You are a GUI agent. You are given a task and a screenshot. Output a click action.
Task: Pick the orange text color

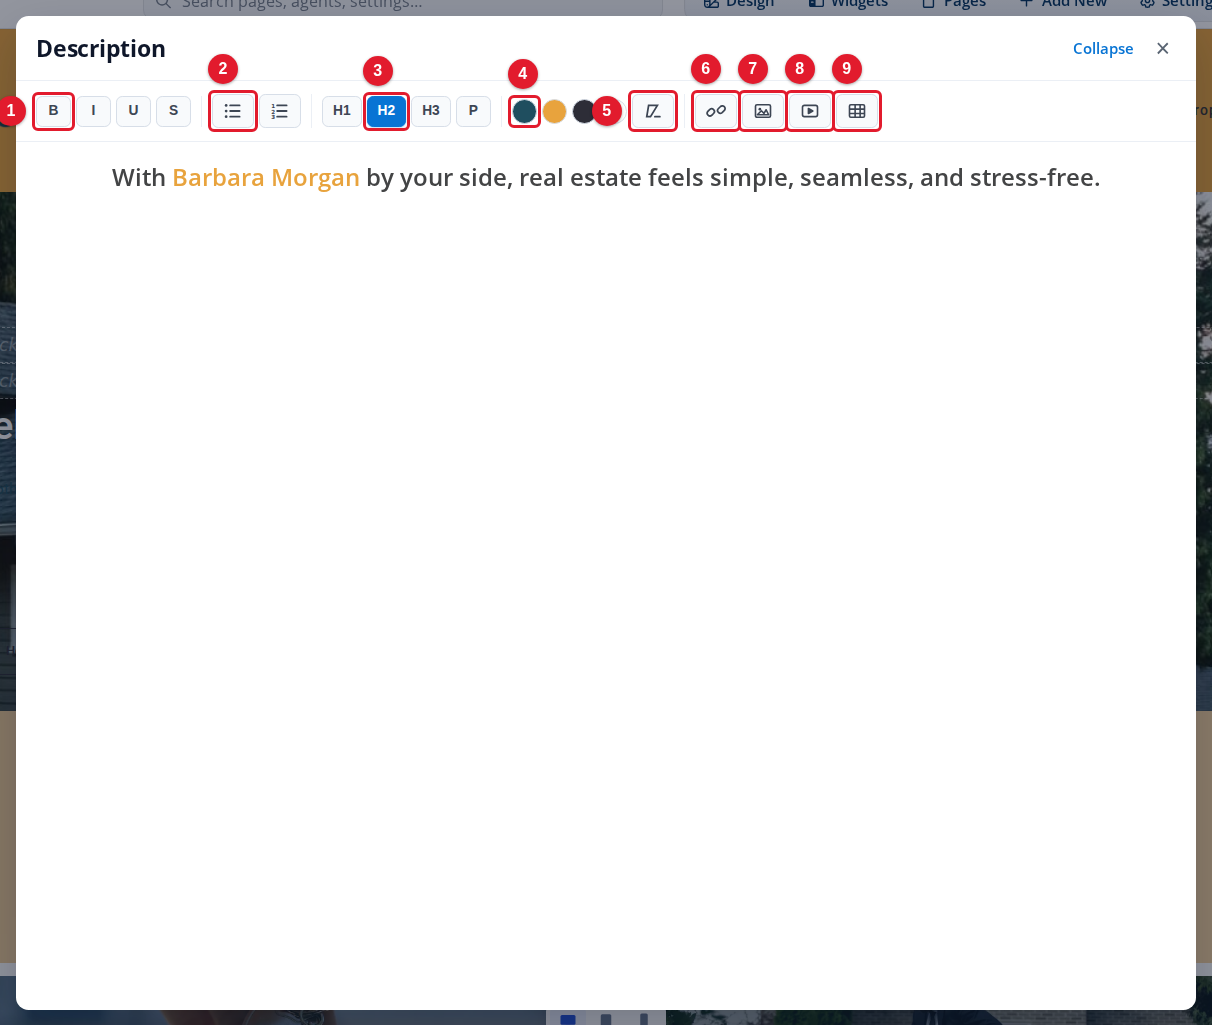pos(555,111)
